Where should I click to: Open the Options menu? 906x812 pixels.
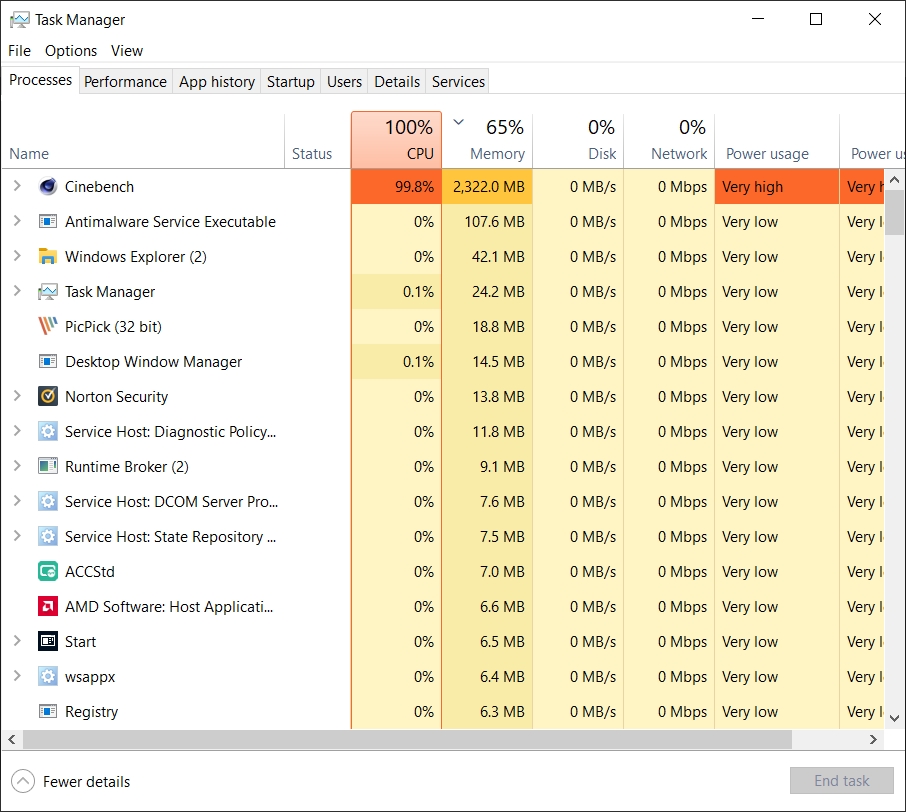(71, 51)
